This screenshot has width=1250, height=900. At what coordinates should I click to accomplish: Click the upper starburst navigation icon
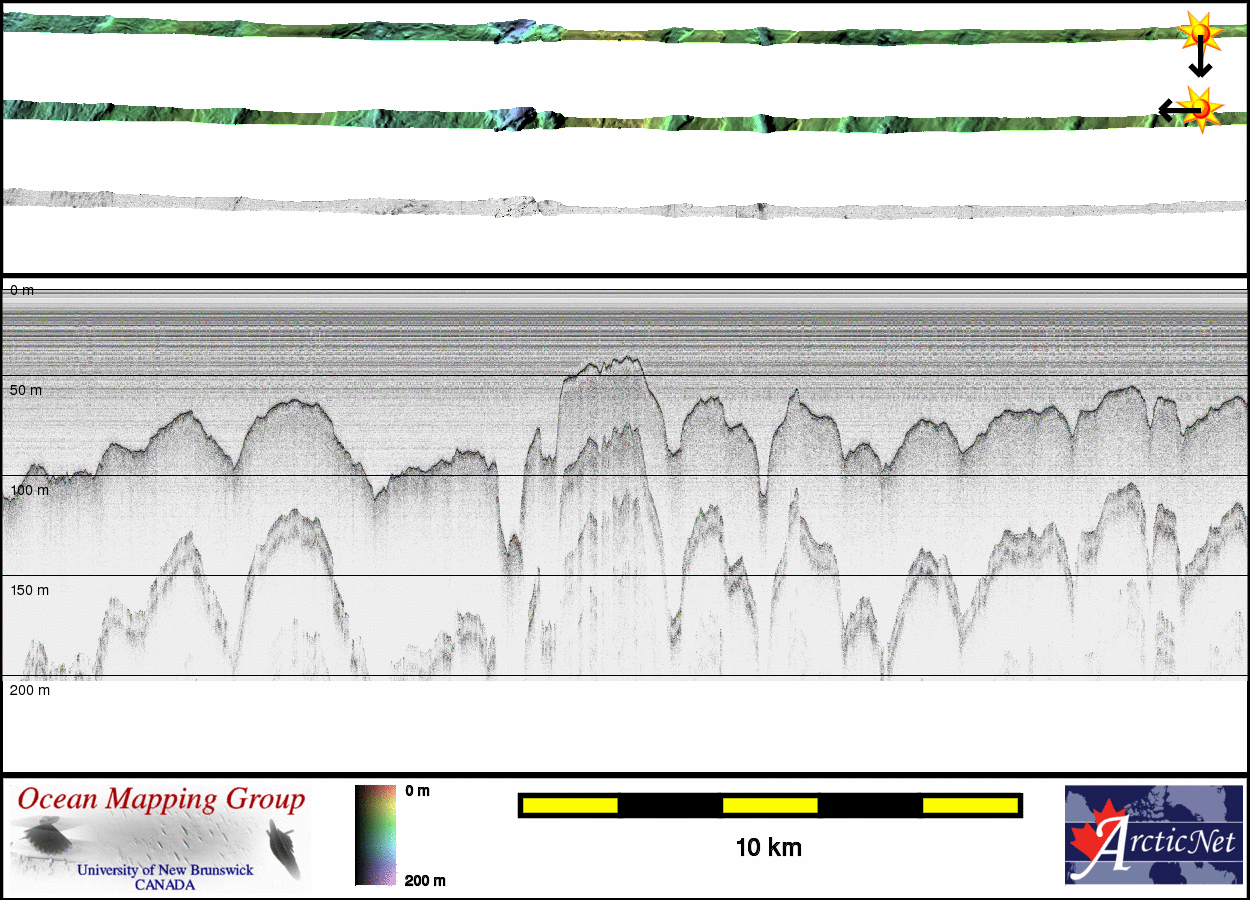[1198, 33]
